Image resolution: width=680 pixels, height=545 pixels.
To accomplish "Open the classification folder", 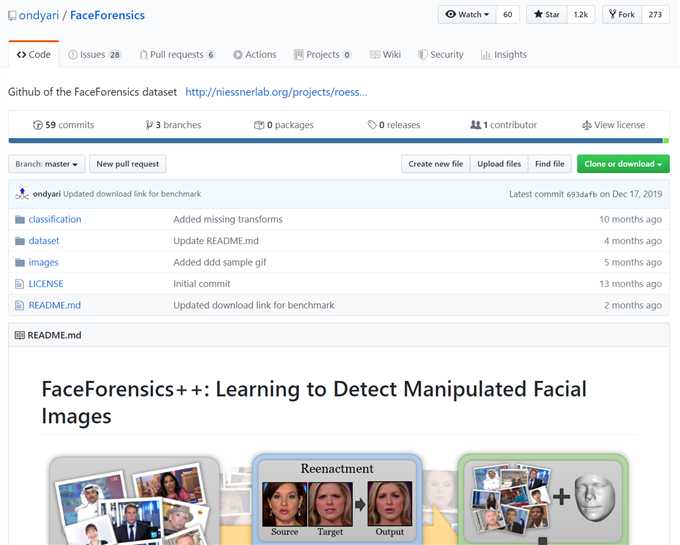I will (x=55, y=219).
